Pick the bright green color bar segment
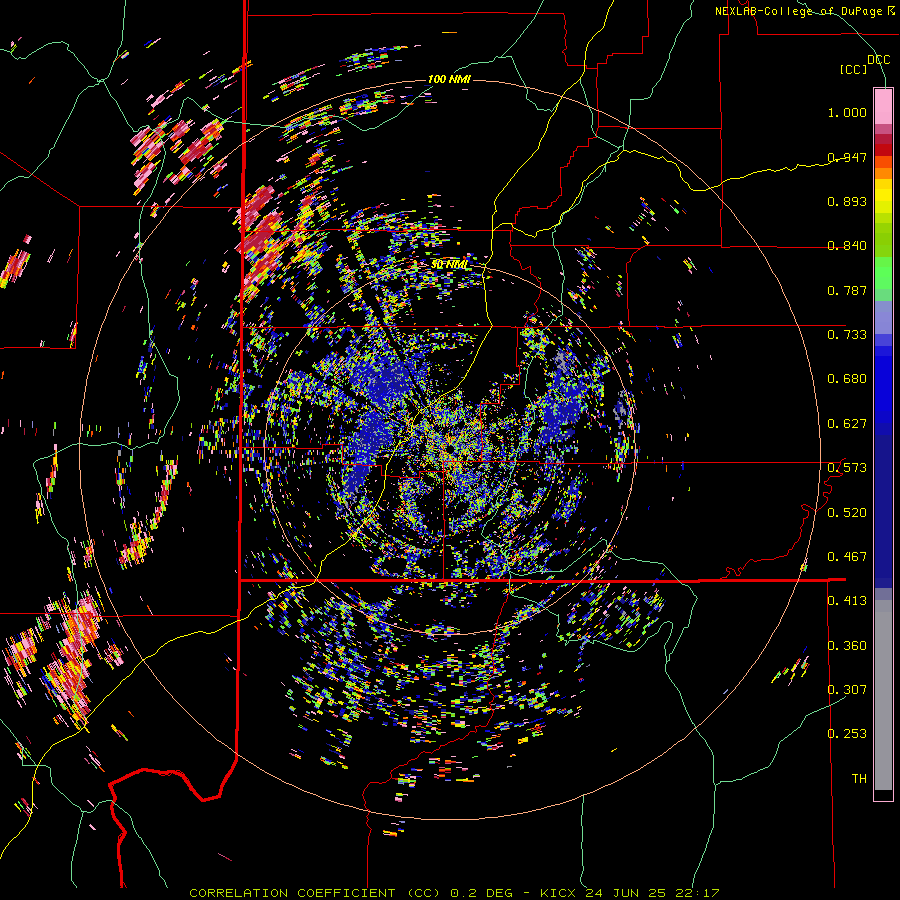Viewport: 900px width, 900px height. 883,274
